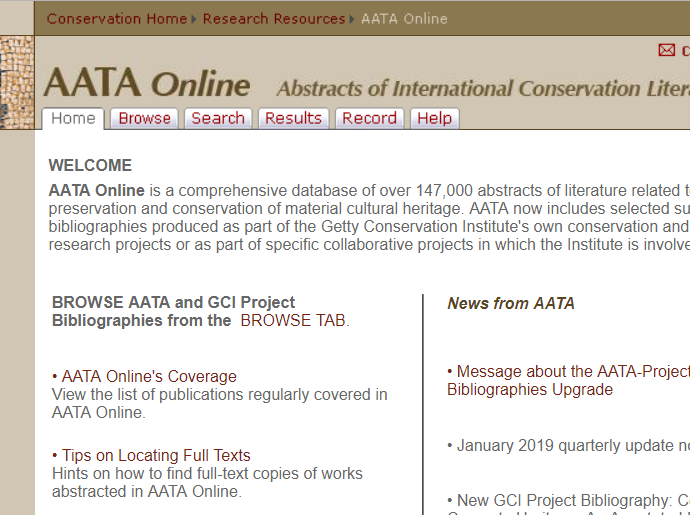The width and height of the screenshot is (690, 515).
Task: Open the Home tab
Action: pyautogui.click(x=73, y=118)
